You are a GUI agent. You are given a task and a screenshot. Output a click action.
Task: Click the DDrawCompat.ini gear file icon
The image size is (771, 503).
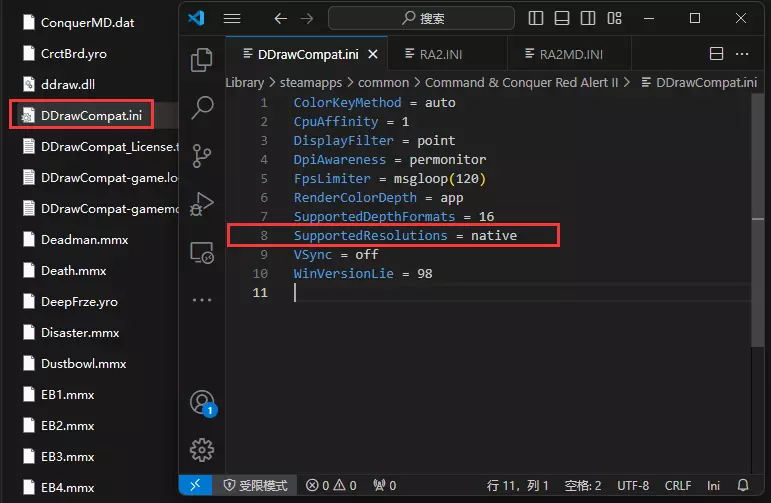(x=29, y=116)
